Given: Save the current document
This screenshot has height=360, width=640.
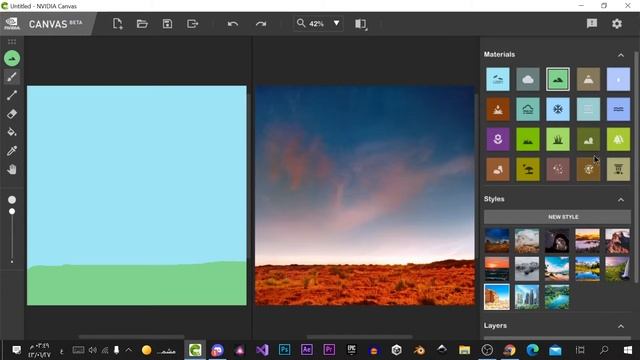Looking at the screenshot, I should 167,24.
